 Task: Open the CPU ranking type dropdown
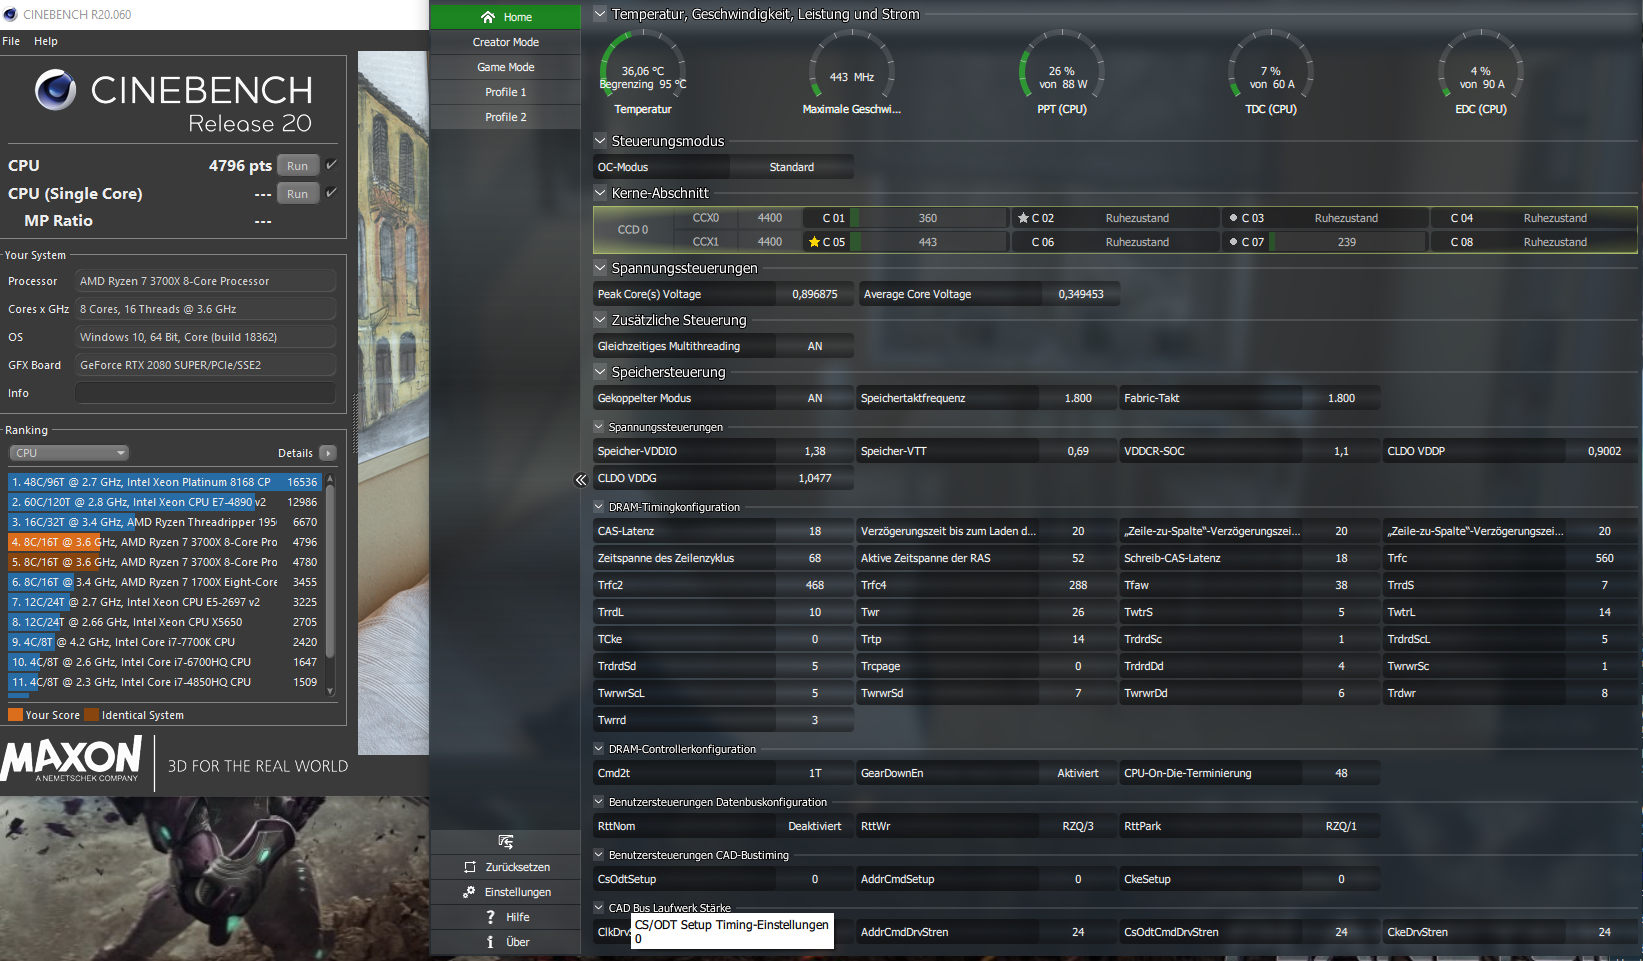pos(69,453)
